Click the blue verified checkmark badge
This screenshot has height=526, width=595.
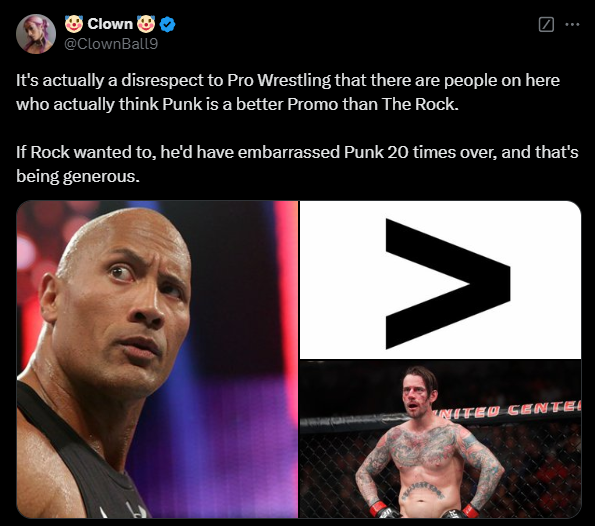point(167,24)
